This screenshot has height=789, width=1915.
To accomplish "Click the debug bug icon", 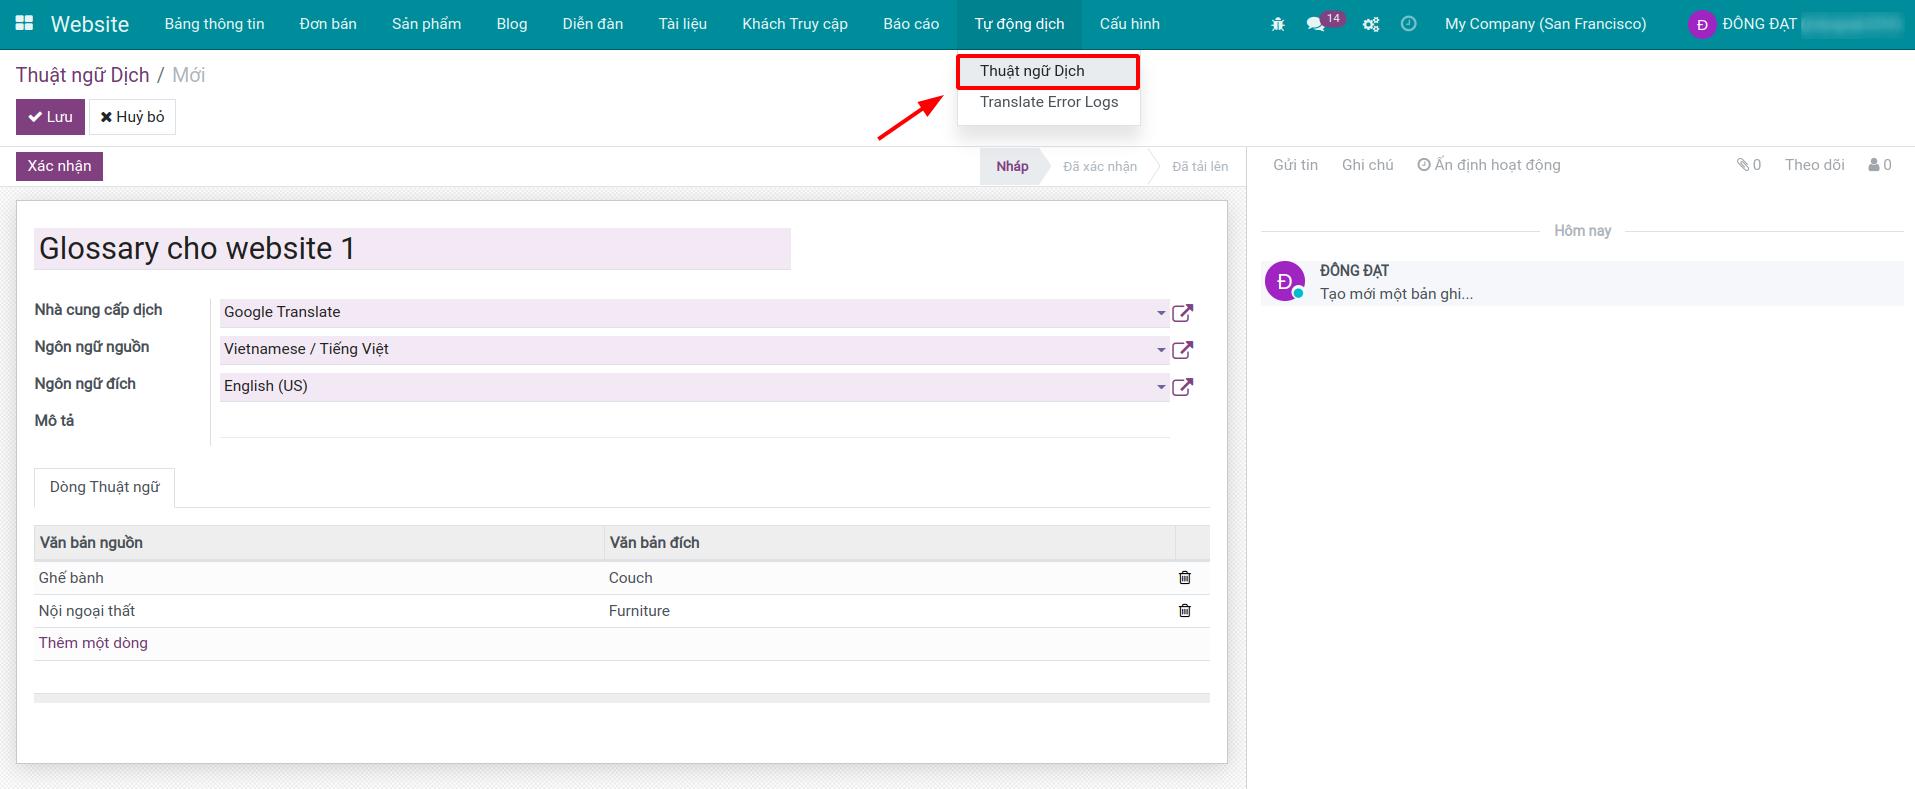I will pyautogui.click(x=1277, y=24).
